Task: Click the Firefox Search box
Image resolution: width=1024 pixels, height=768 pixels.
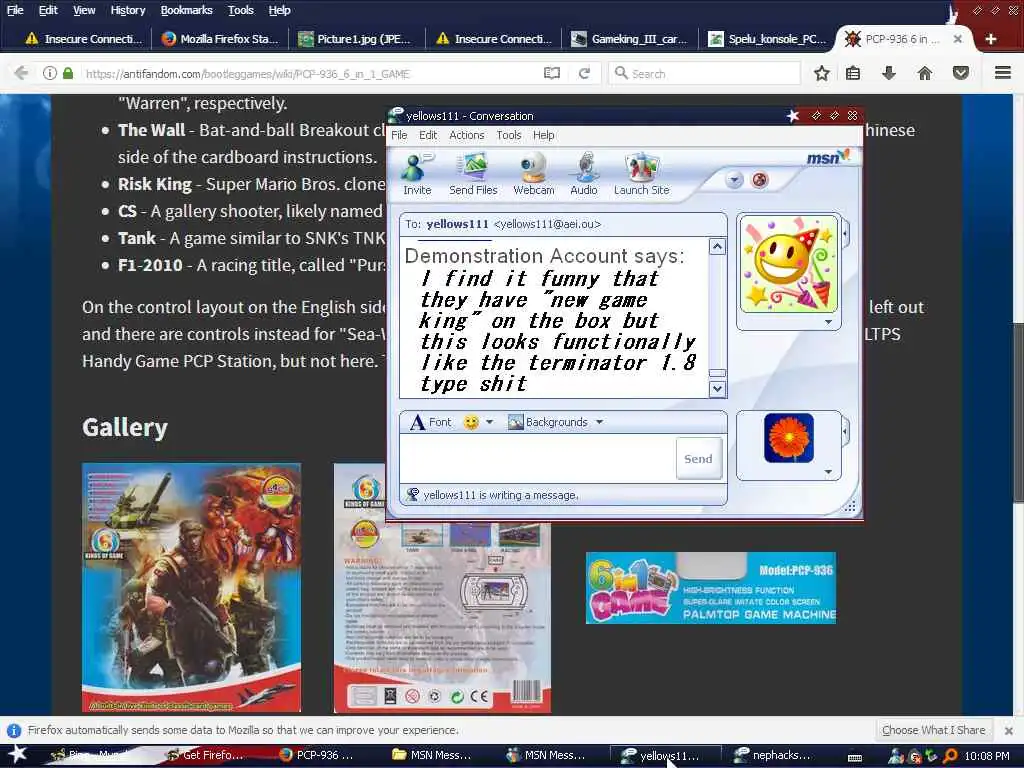Action: point(704,73)
